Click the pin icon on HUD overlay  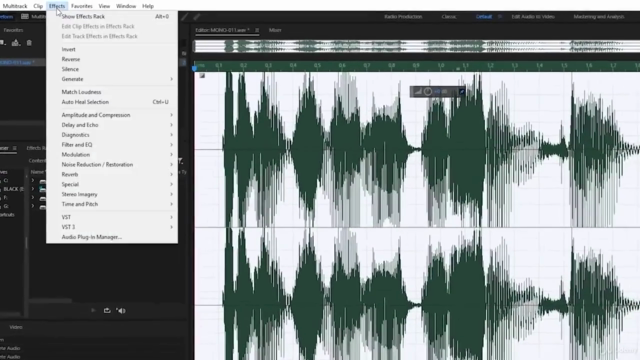tap(462, 92)
